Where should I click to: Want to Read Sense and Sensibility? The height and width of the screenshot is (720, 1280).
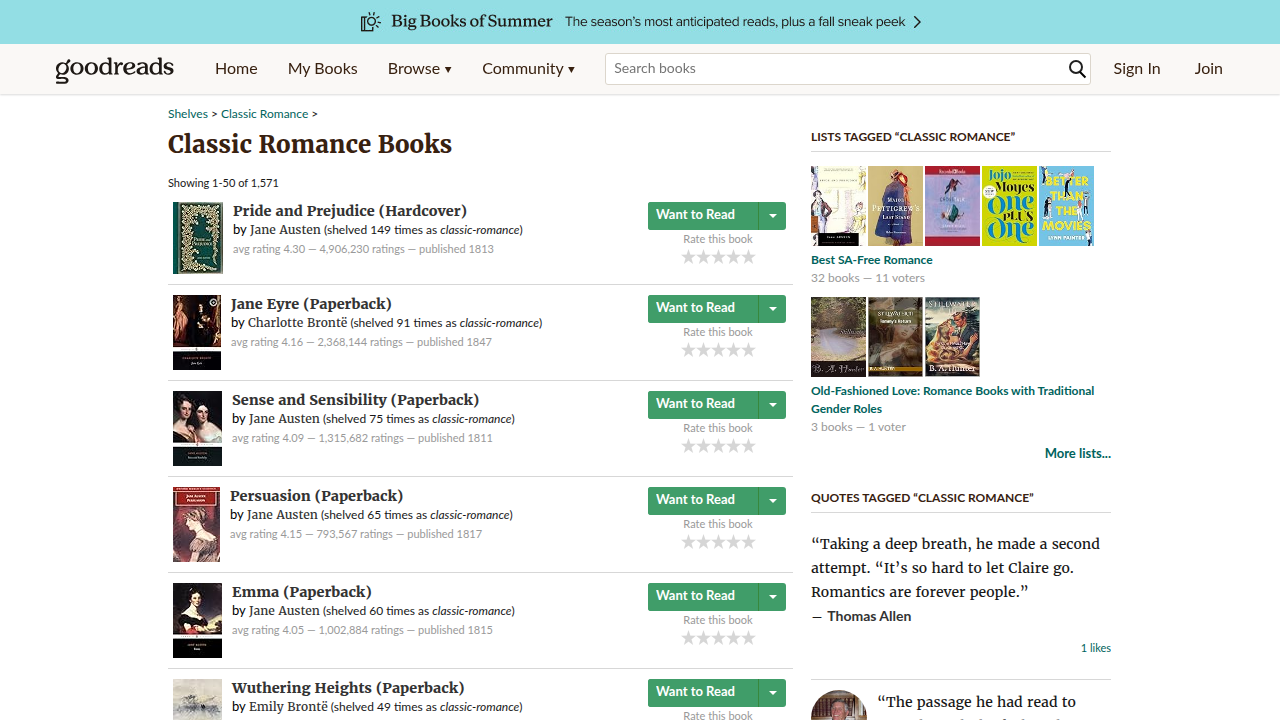point(703,404)
